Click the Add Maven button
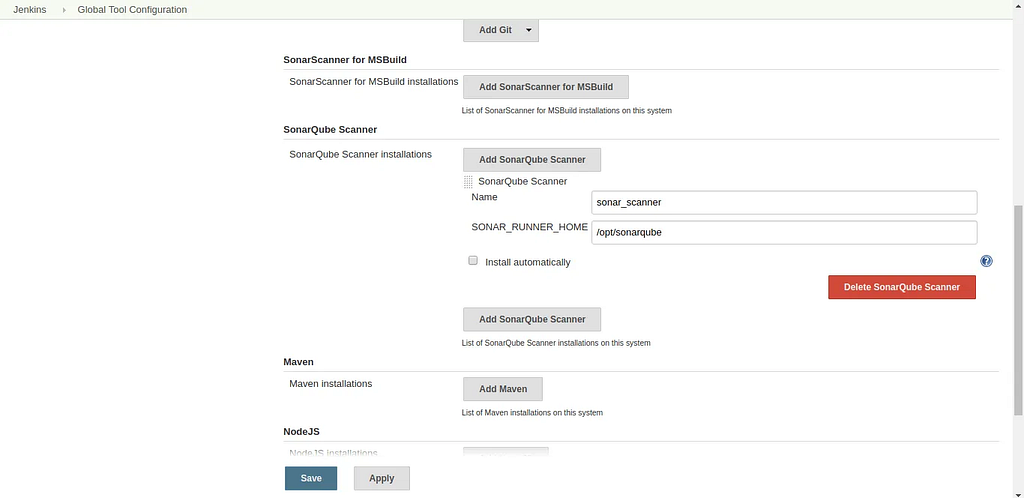This screenshot has width=1024, height=498. pyautogui.click(x=503, y=389)
